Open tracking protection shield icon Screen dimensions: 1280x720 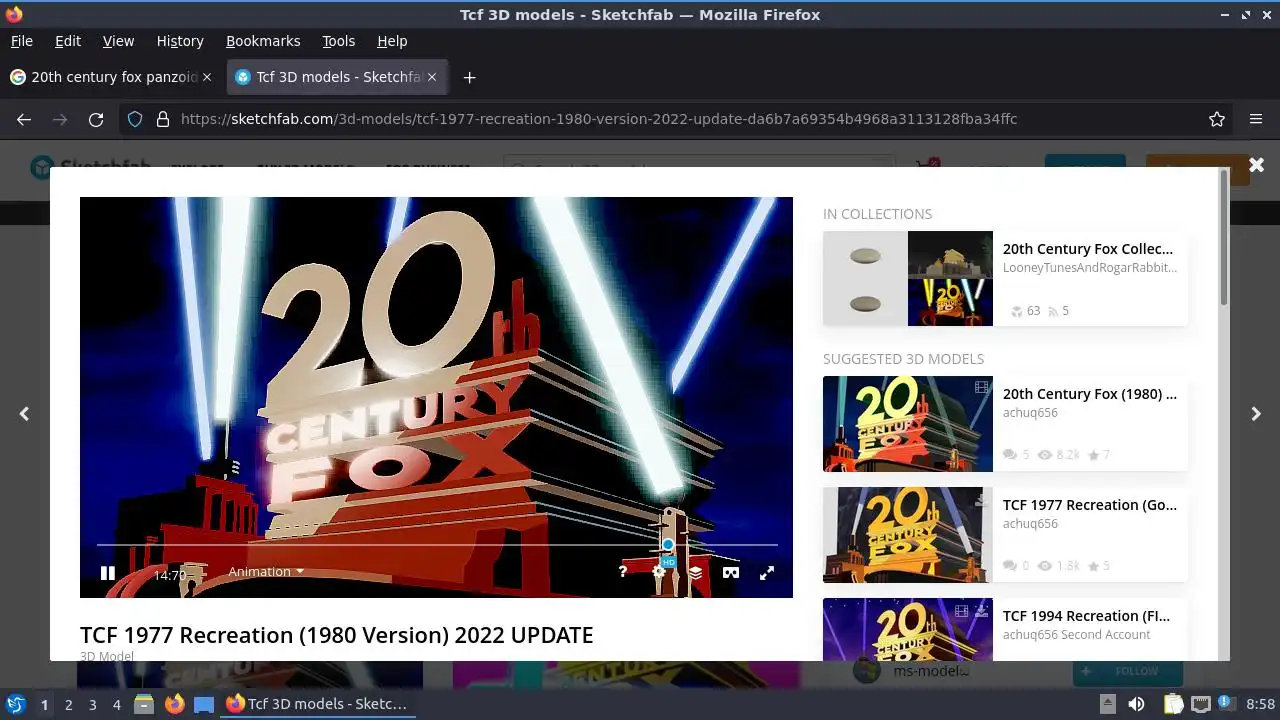click(x=135, y=119)
